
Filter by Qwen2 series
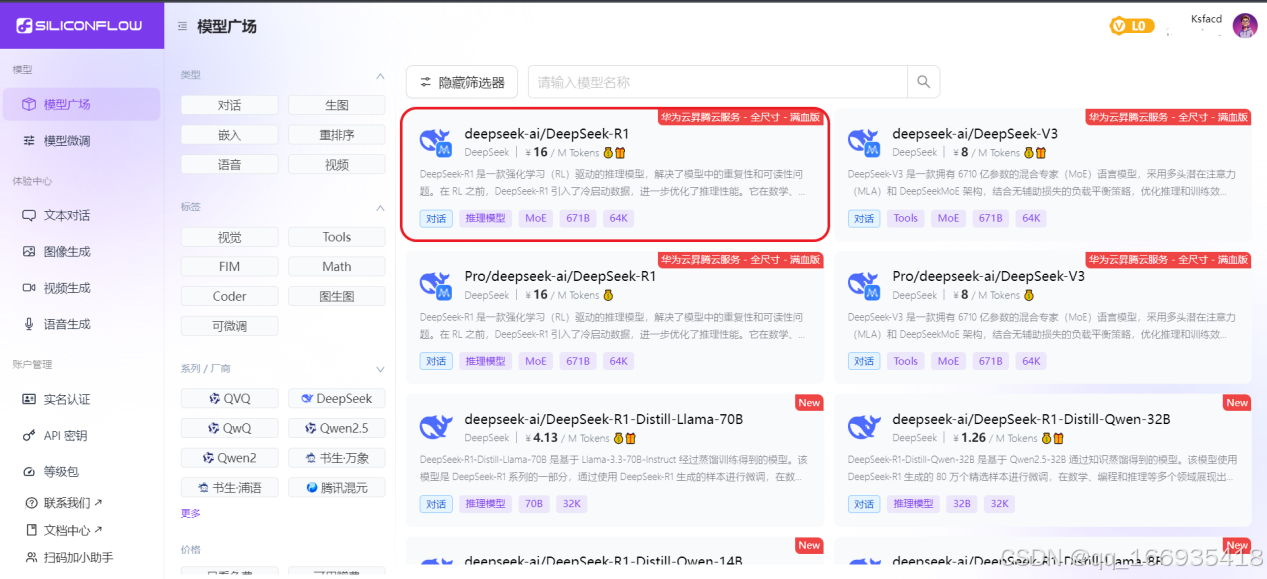(229, 458)
